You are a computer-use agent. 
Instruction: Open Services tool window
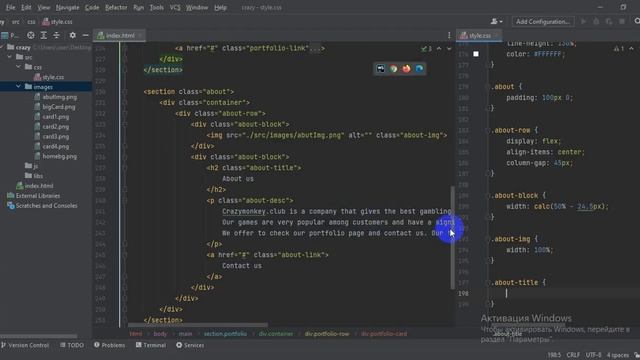coord(190,345)
